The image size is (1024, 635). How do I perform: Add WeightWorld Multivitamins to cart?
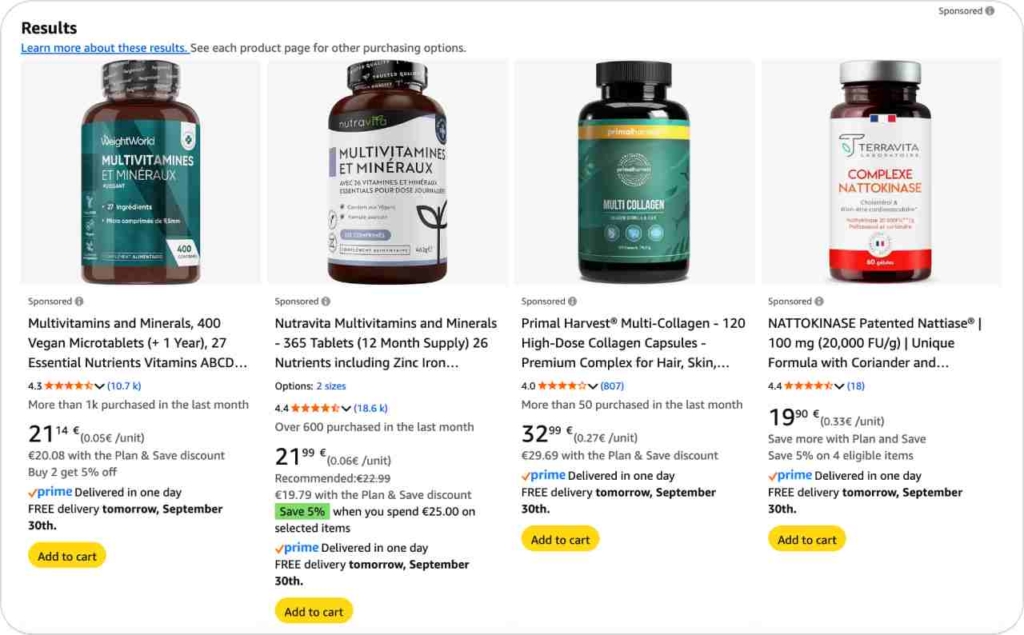[66, 556]
